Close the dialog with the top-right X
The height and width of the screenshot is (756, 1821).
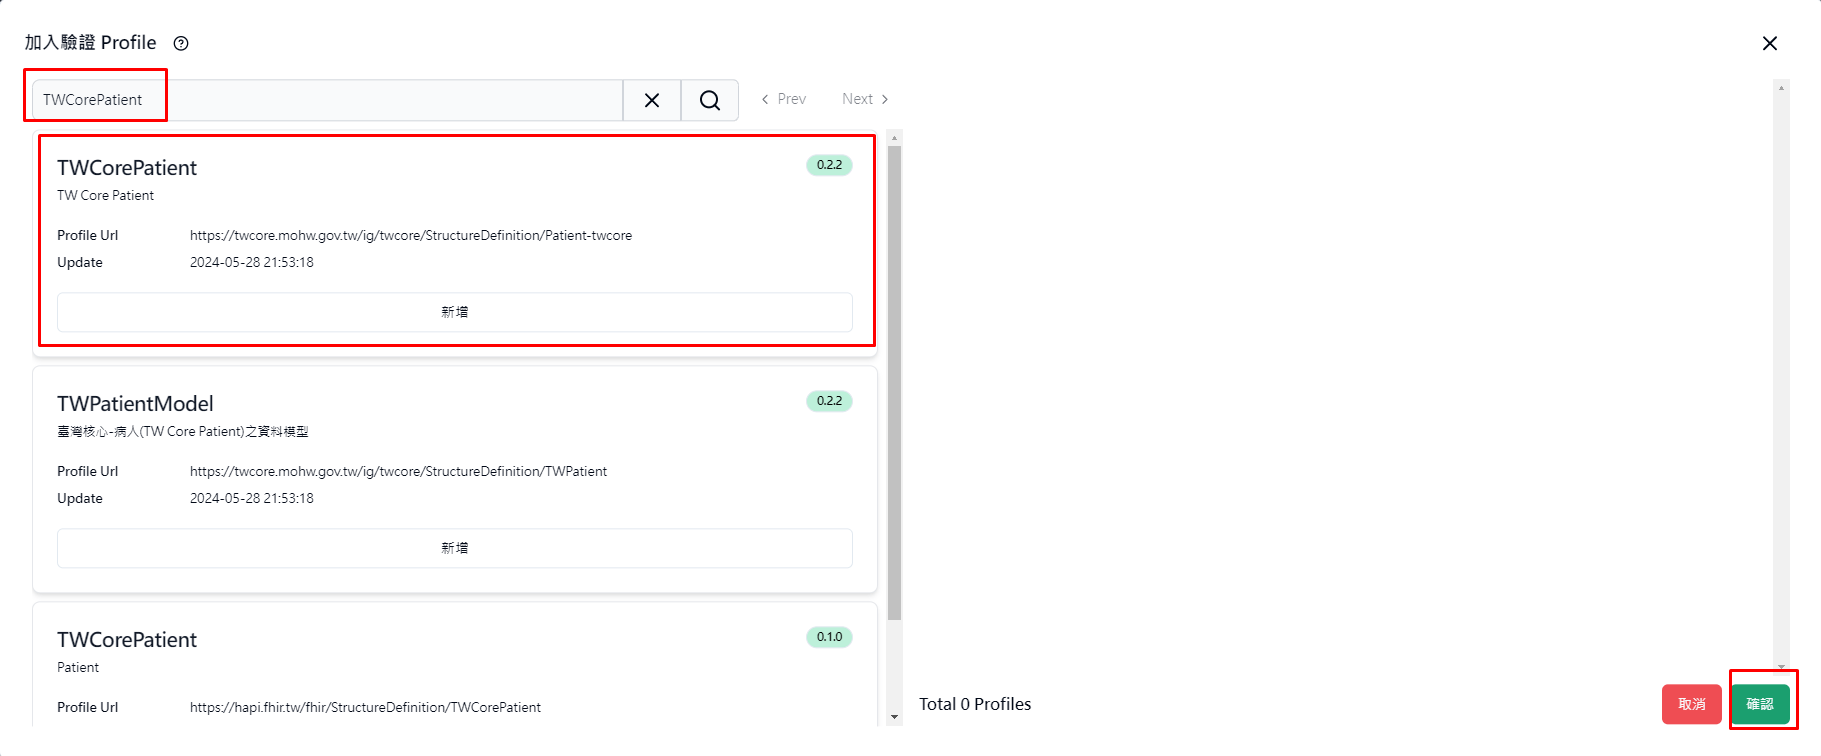point(1770,43)
